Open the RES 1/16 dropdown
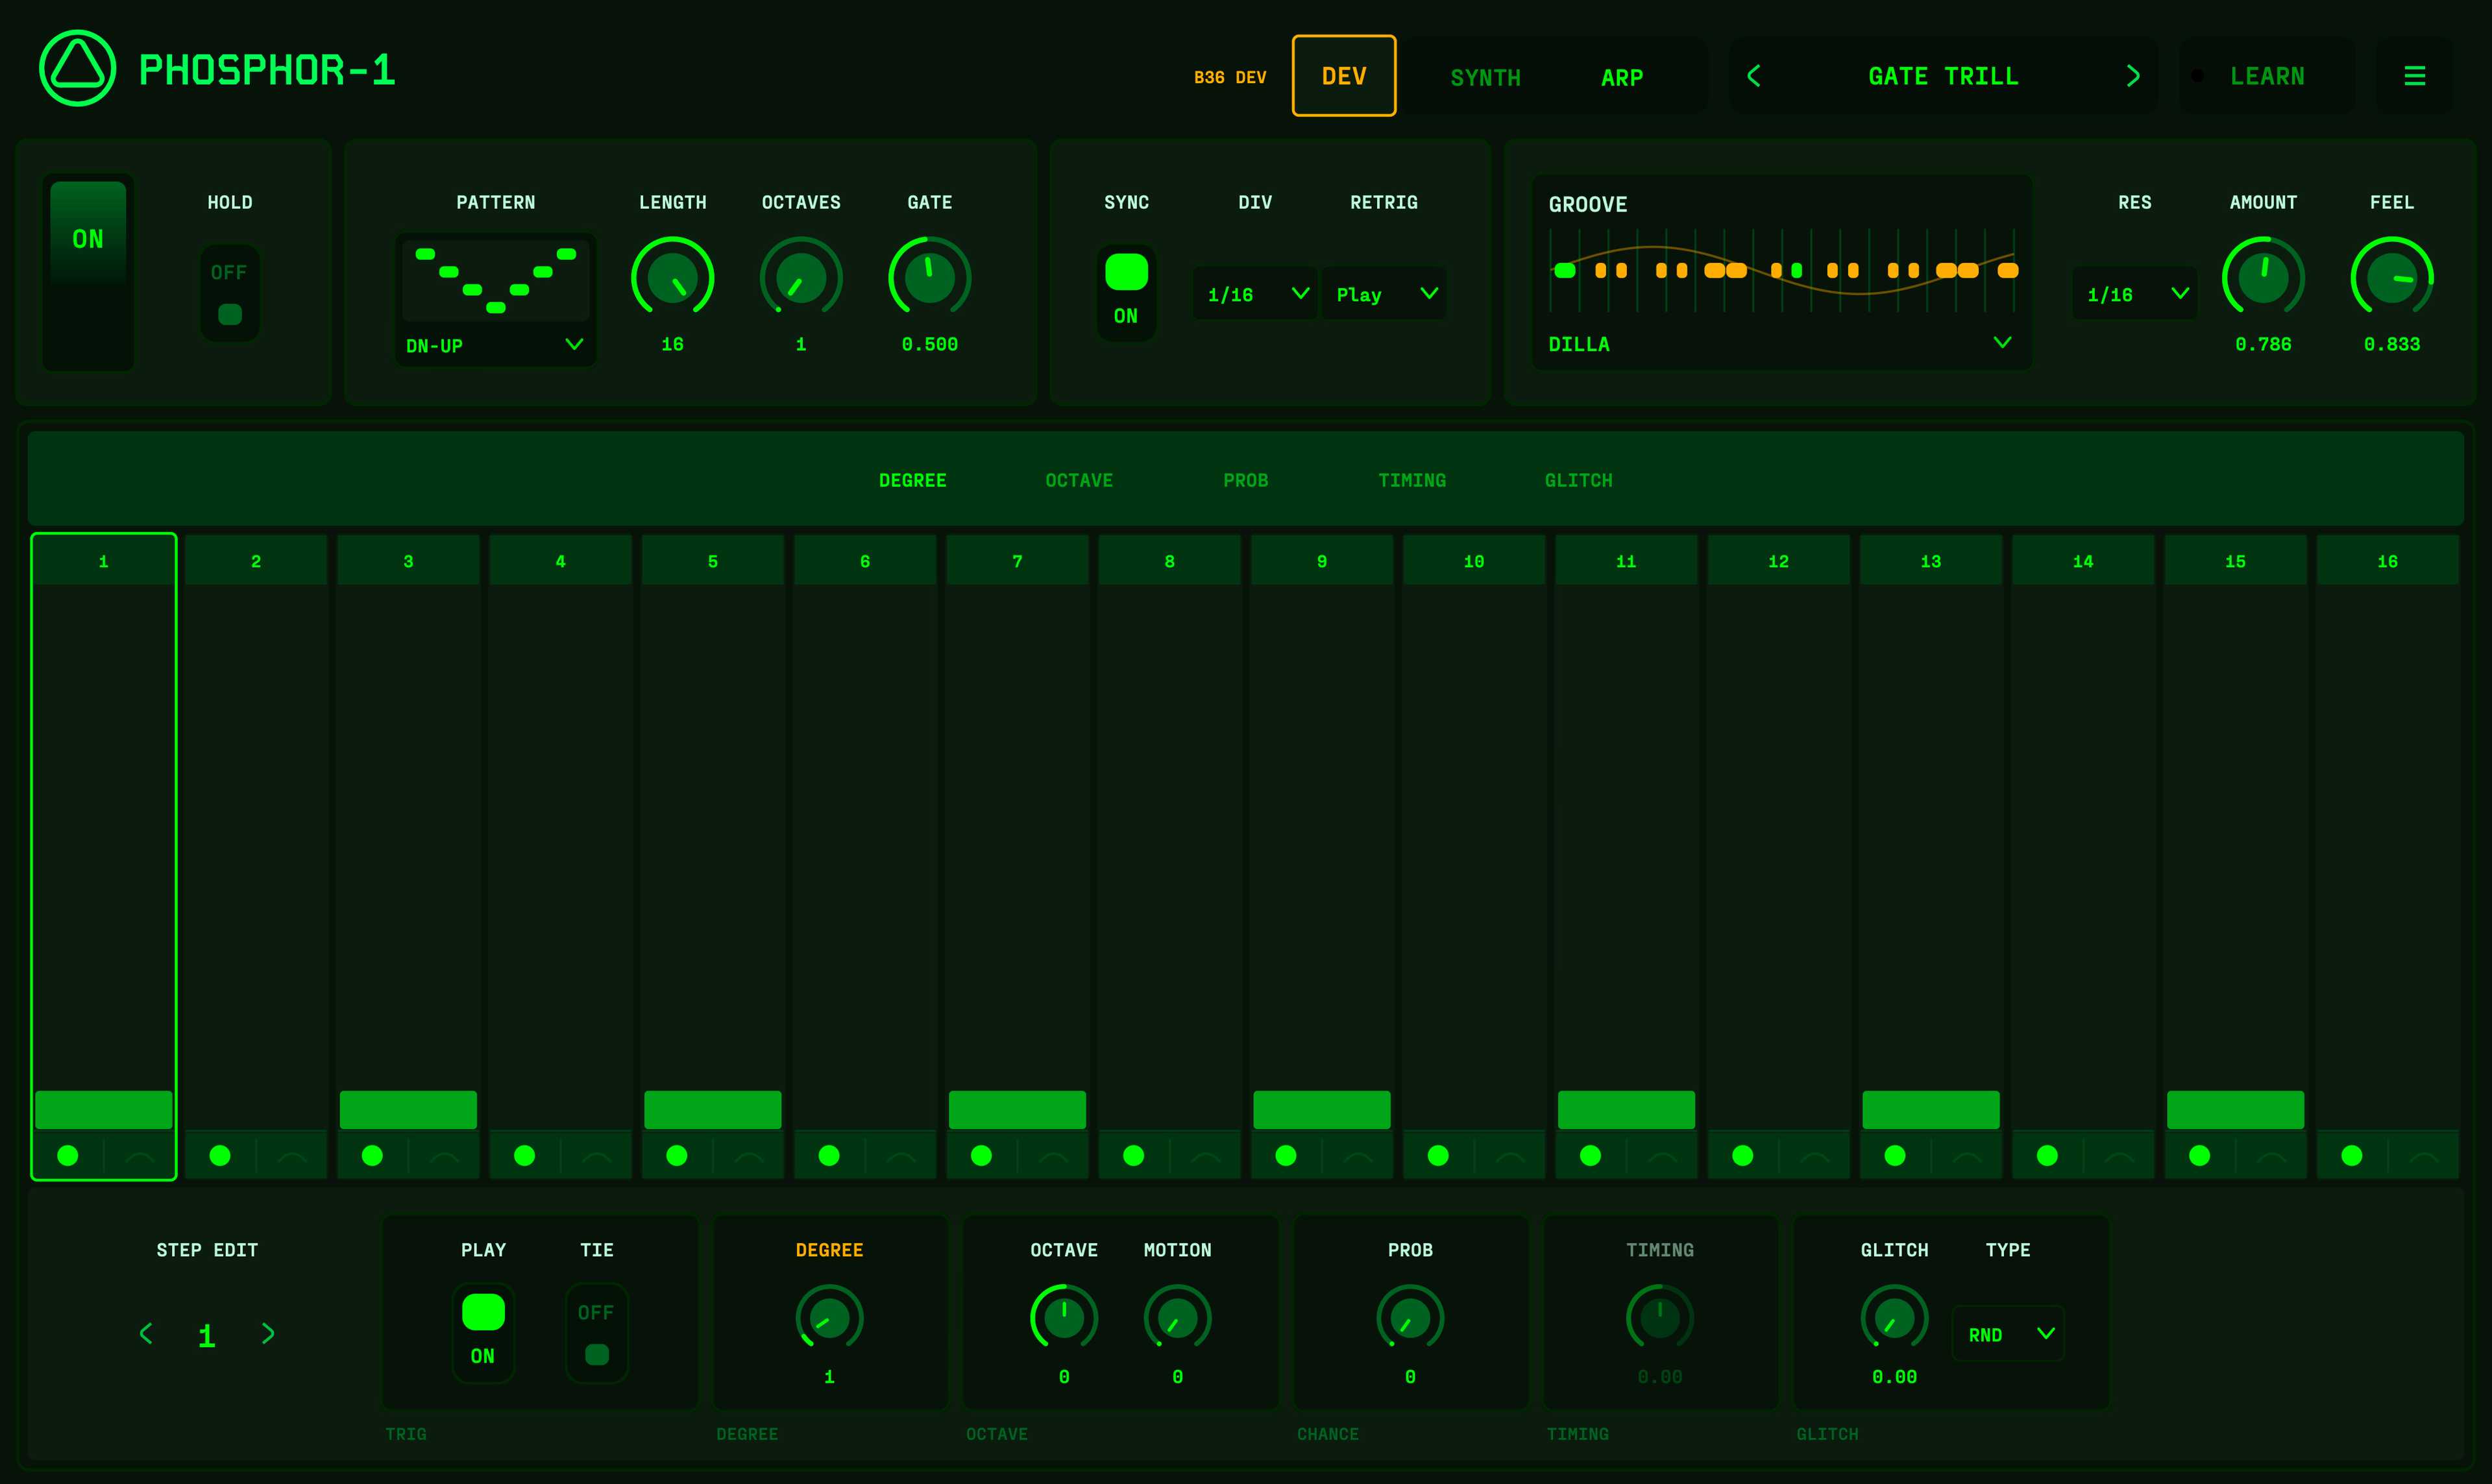 (x=2135, y=294)
